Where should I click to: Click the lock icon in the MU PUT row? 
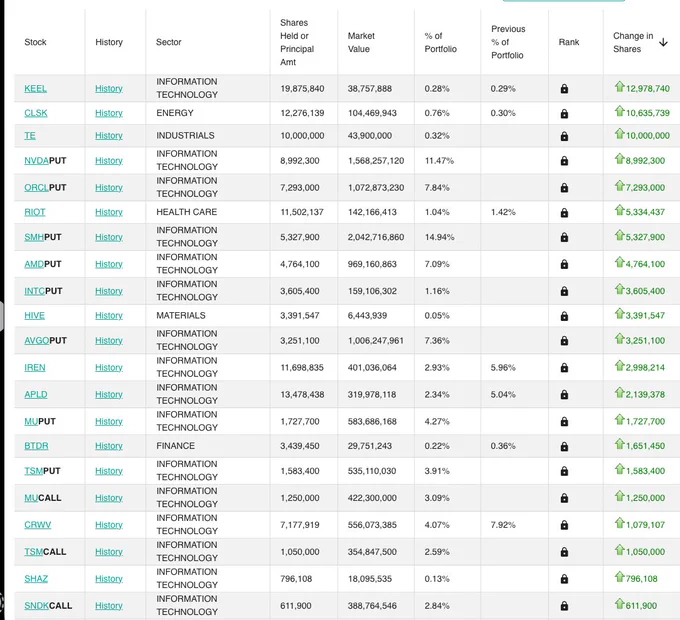[x=564, y=421]
